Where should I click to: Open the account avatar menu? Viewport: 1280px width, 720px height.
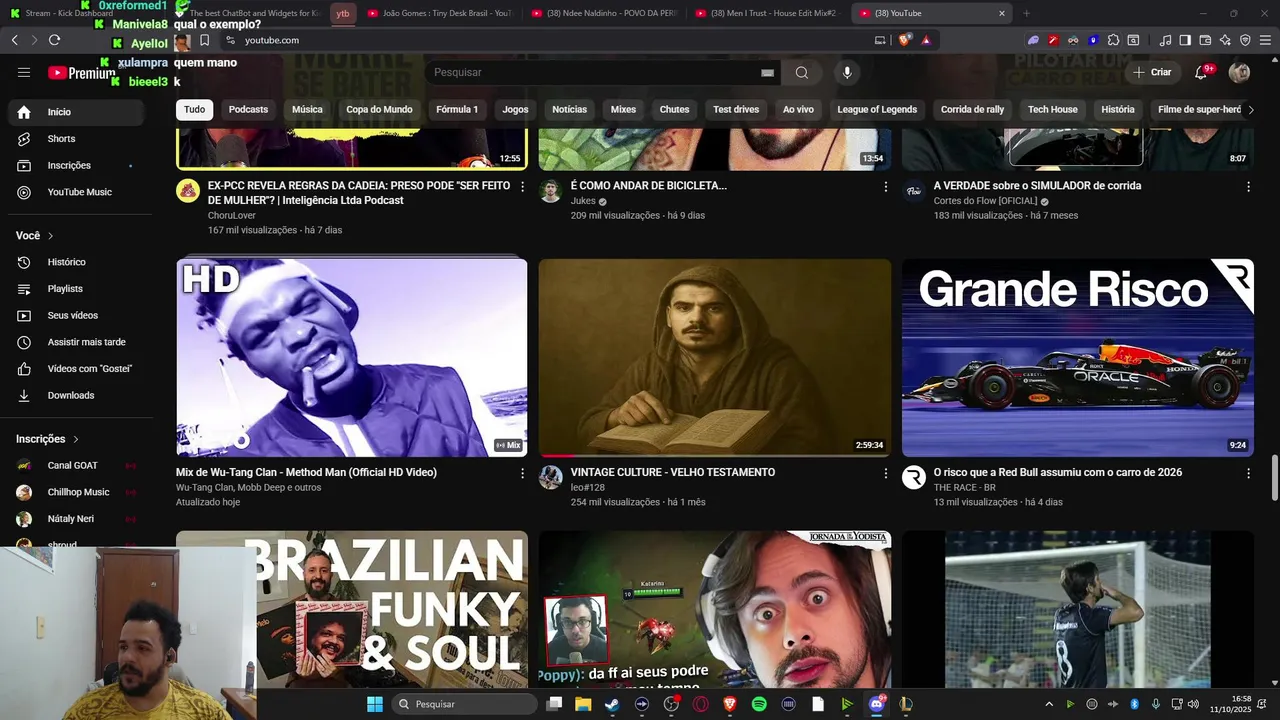[x=1239, y=72]
